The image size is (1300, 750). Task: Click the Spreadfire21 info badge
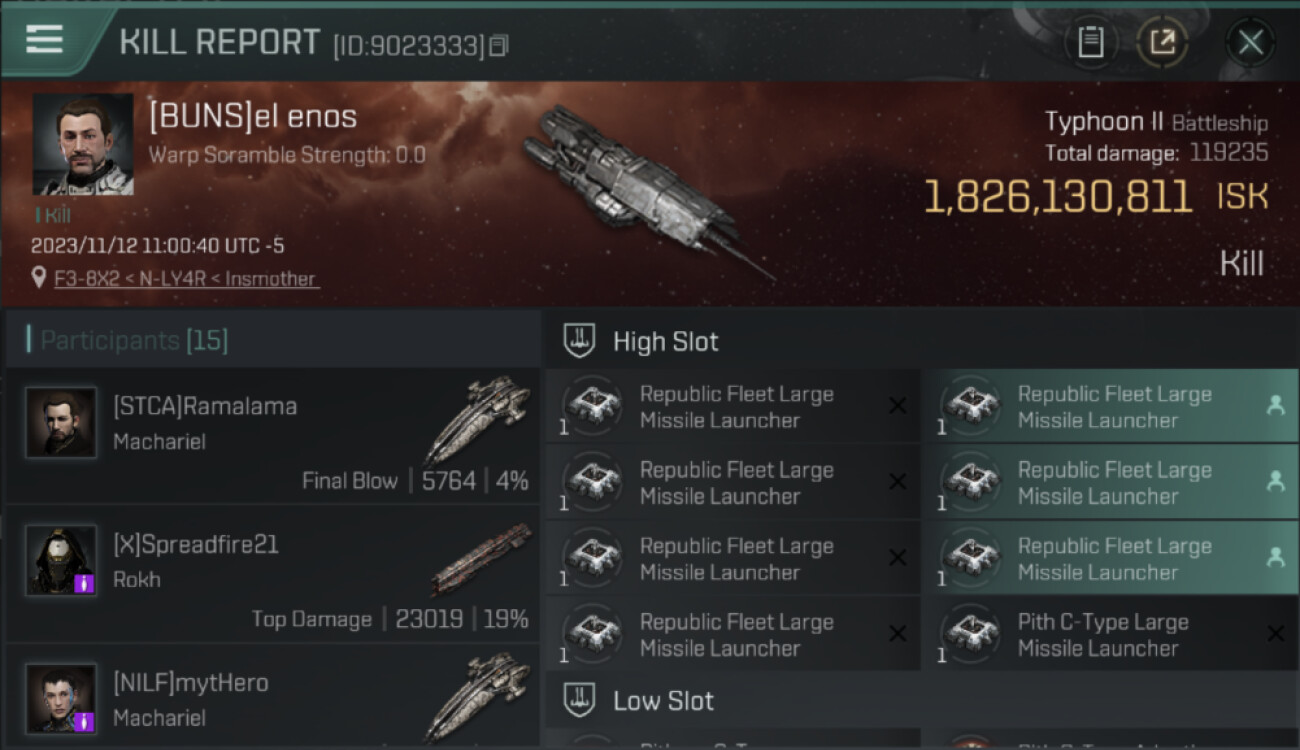(85, 583)
